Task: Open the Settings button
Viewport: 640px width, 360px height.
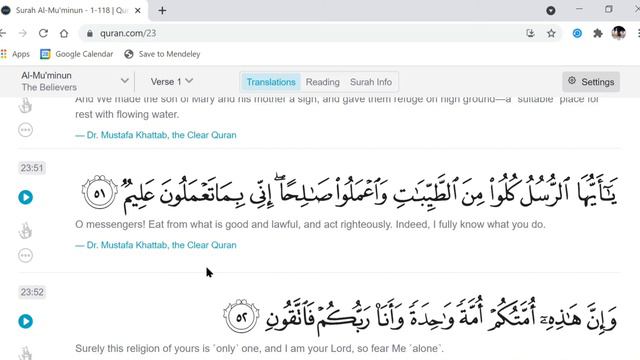Action: [591, 82]
